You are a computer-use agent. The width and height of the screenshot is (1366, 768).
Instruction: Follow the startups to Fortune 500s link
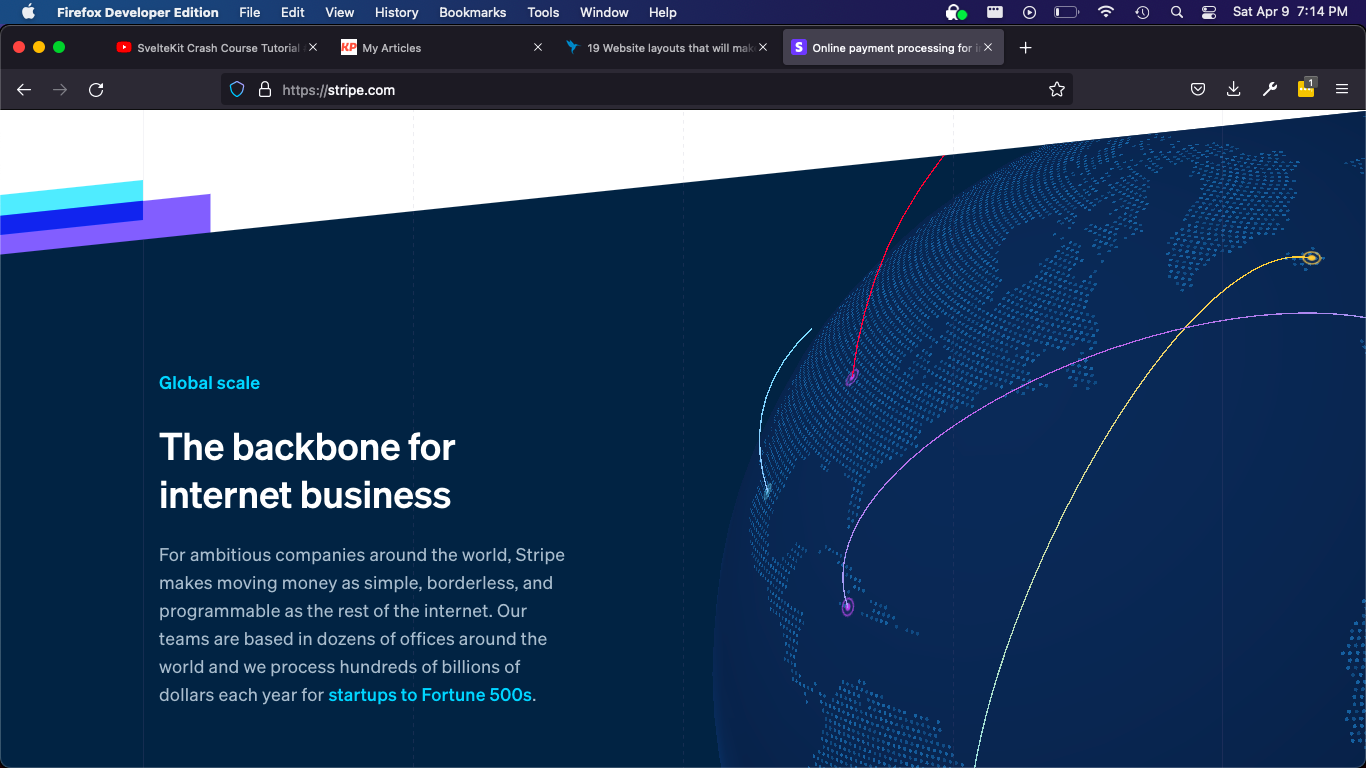[430, 695]
